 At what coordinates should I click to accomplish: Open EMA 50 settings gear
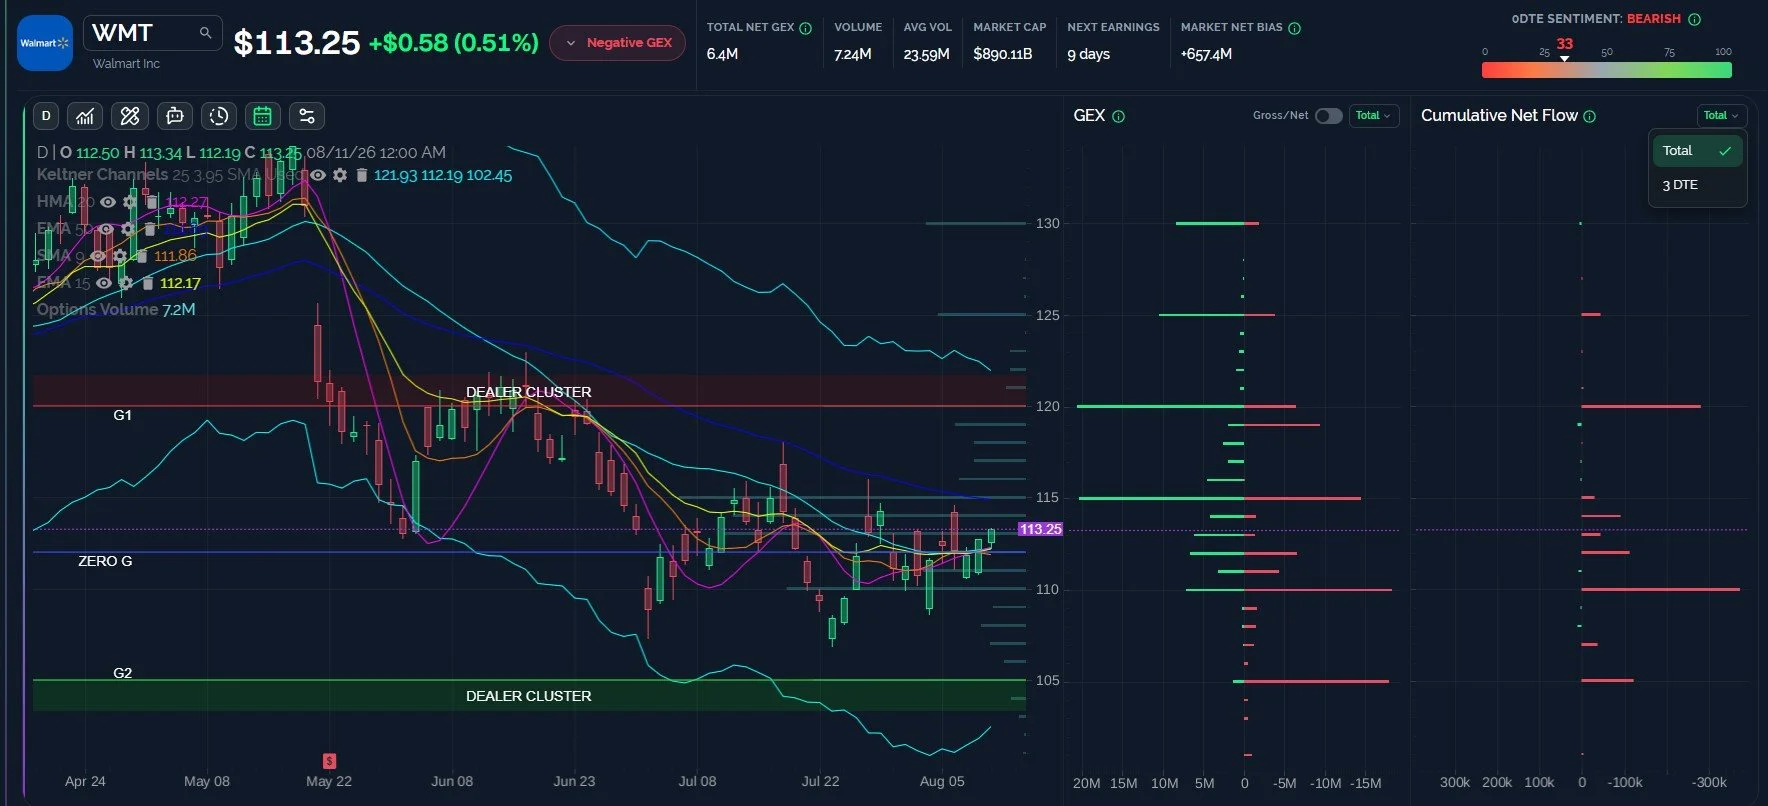pos(127,229)
